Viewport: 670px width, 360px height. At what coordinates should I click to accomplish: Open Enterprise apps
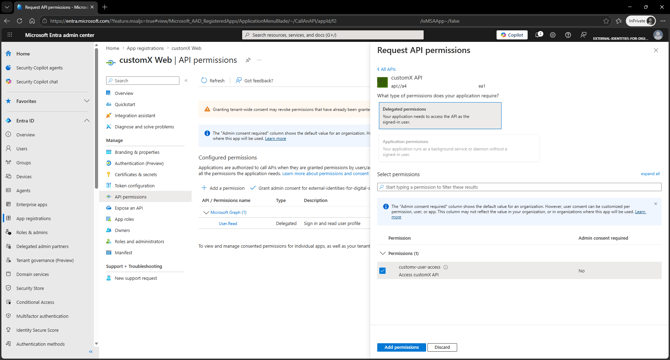[31, 205]
